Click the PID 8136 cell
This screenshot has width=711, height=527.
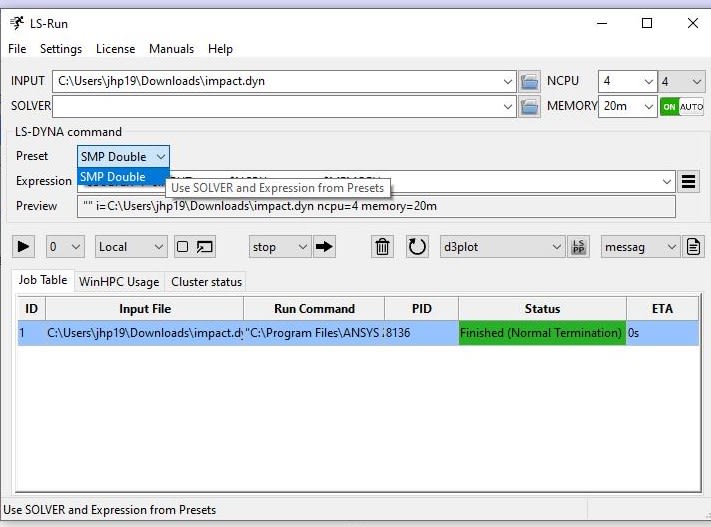pos(422,333)
